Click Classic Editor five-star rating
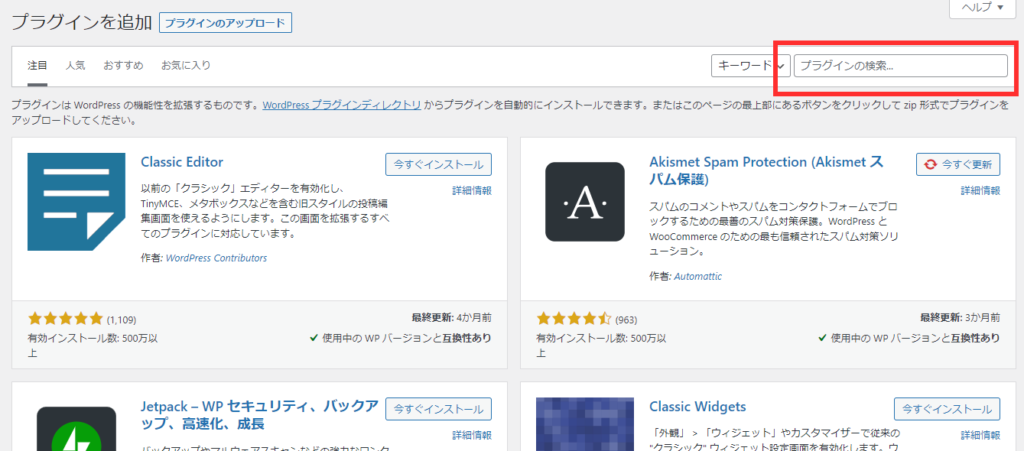Image resolution: width=1024 pixels, height=451 pixels. (65, 319)
